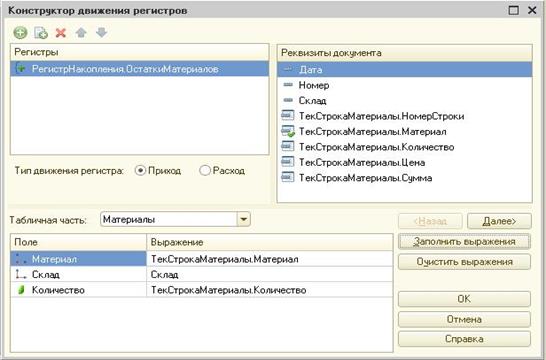Click the attribute icon next to Дата
Screen dimensions: 546x360
coord(288,69)
